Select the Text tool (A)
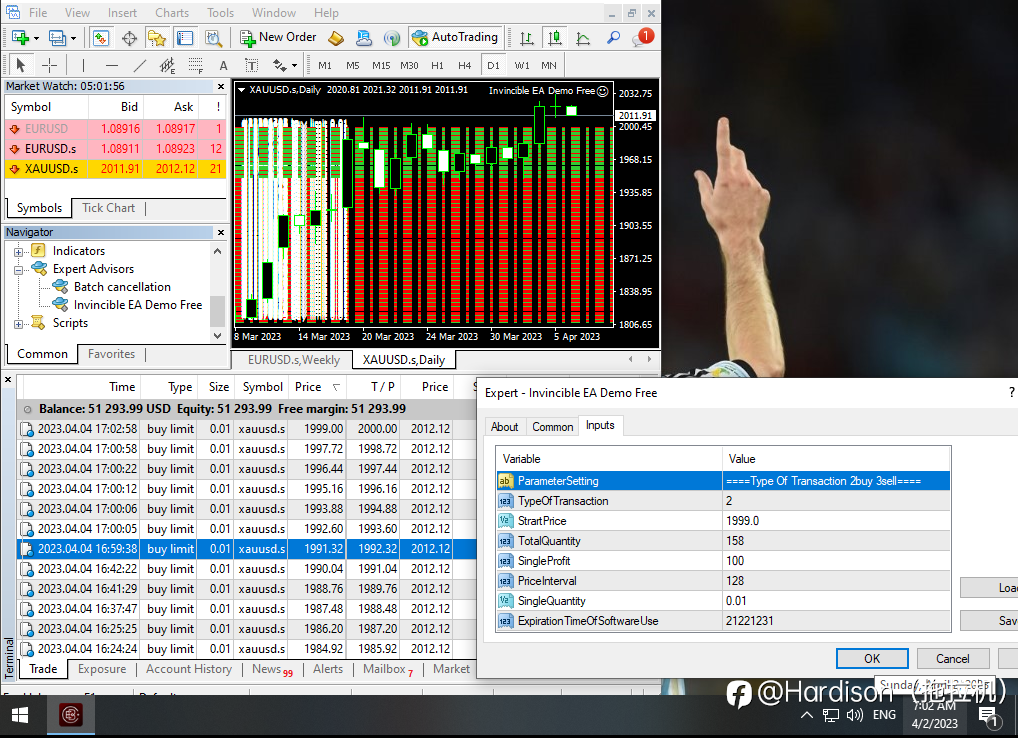The width and height of the screenshot is (1018, 738). 223,66
